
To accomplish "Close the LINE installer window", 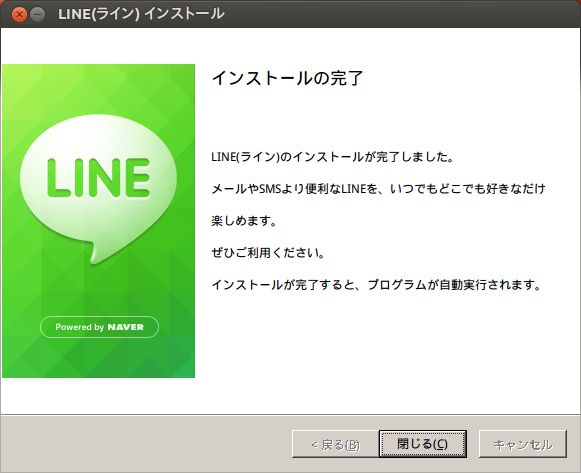I will [x=19, y=14].
